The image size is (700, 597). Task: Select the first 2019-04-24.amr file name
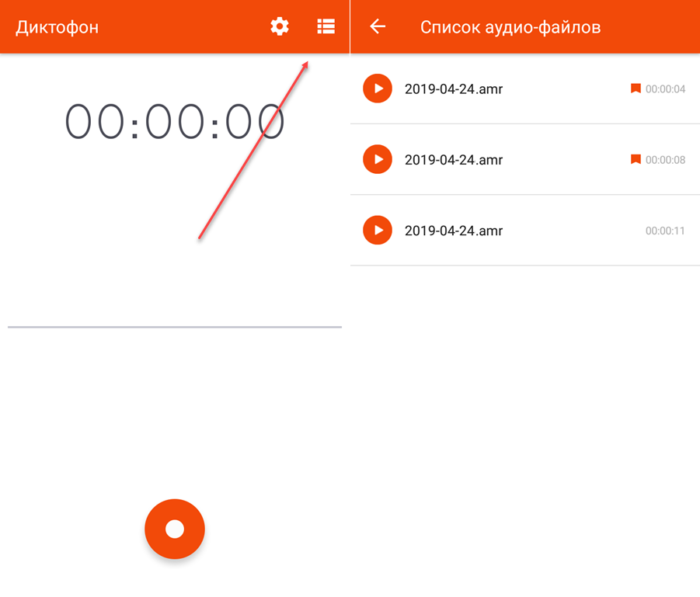point(453,89)
